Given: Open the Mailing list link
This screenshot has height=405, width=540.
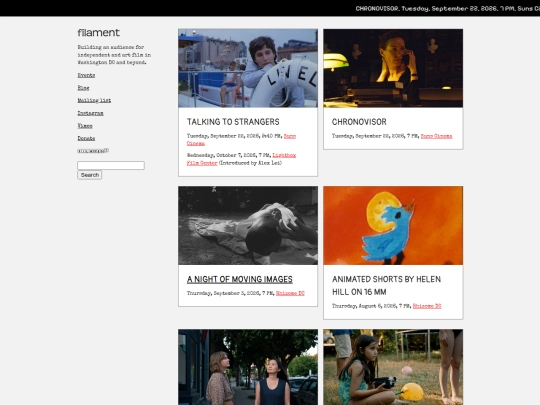Looking at the screenshot, I should click(x=94, y=101).
